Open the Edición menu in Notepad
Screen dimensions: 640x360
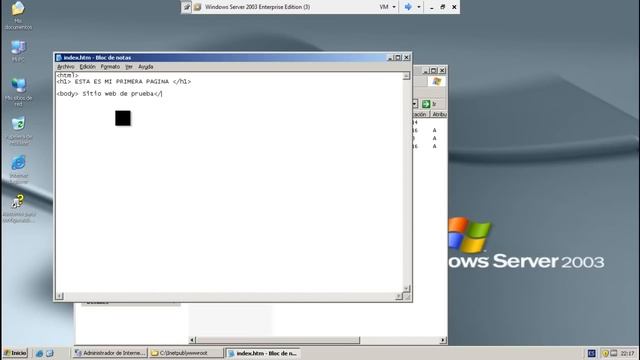tap(87, 67)
